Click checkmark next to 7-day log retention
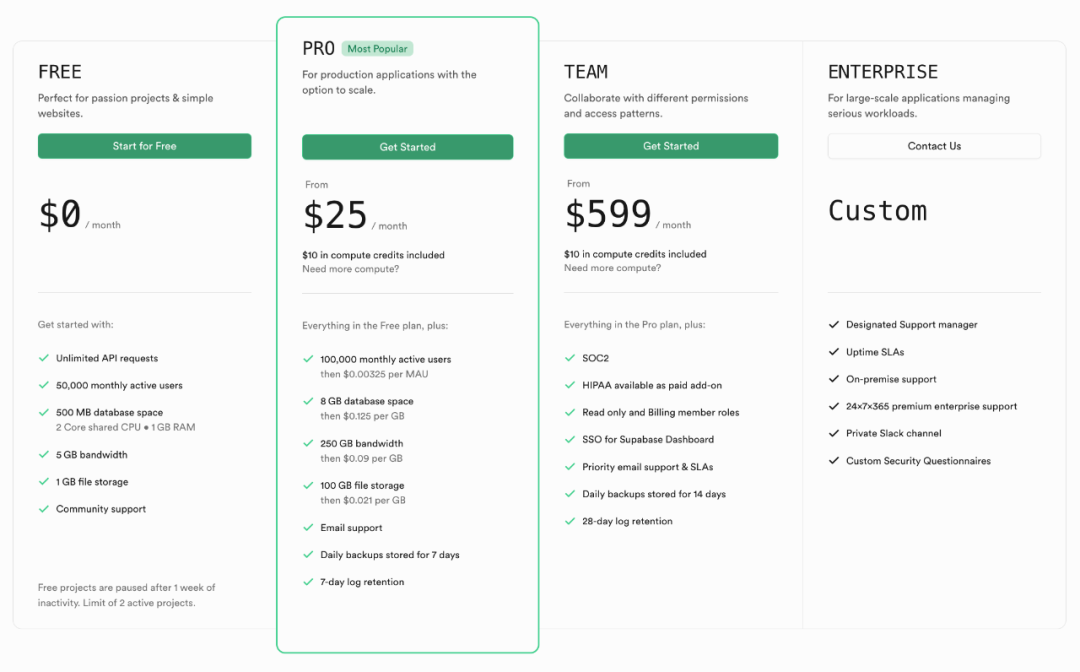Image resolution: width=1080 pixels, height=672 pixels. [x=308, y=582]
